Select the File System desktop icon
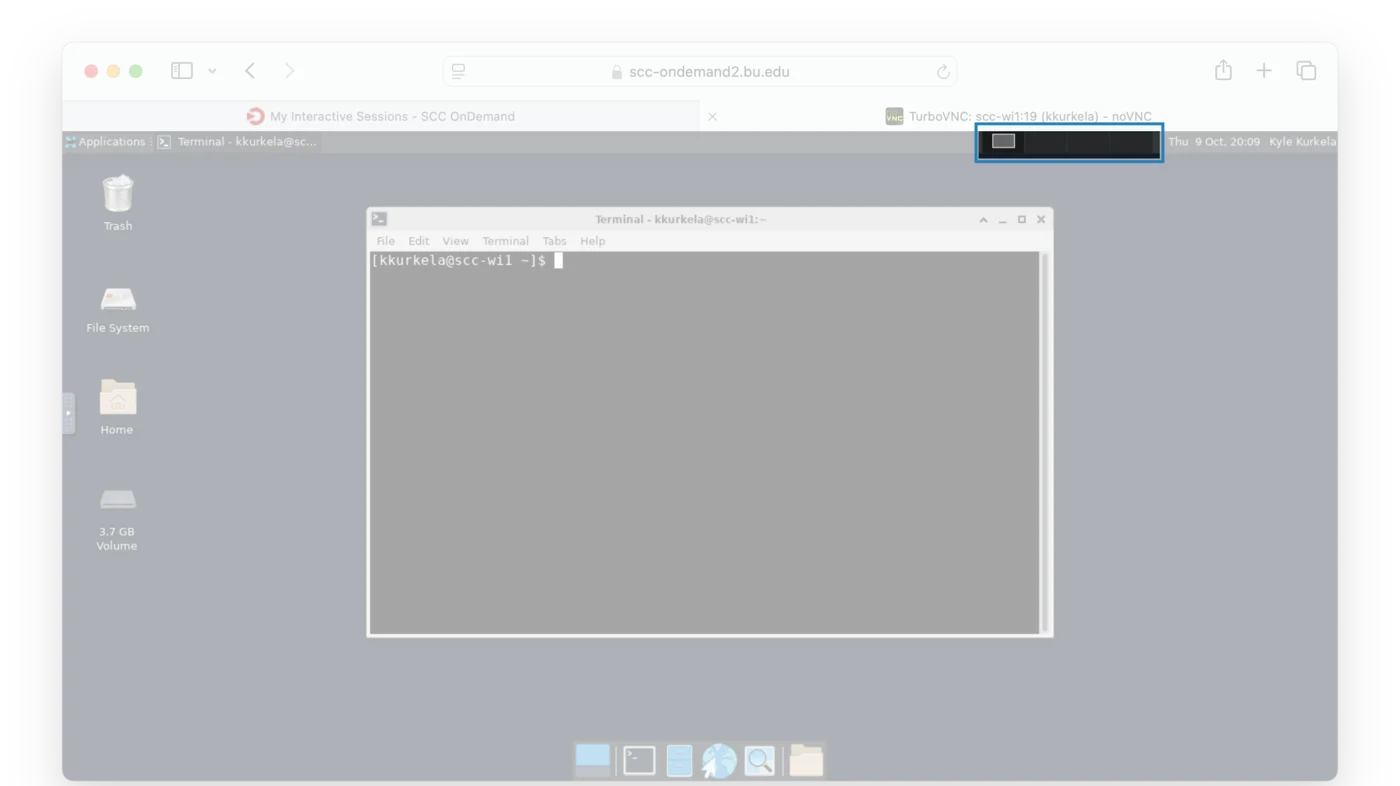Screen dimensions: 1400x786 click(118, 309)
